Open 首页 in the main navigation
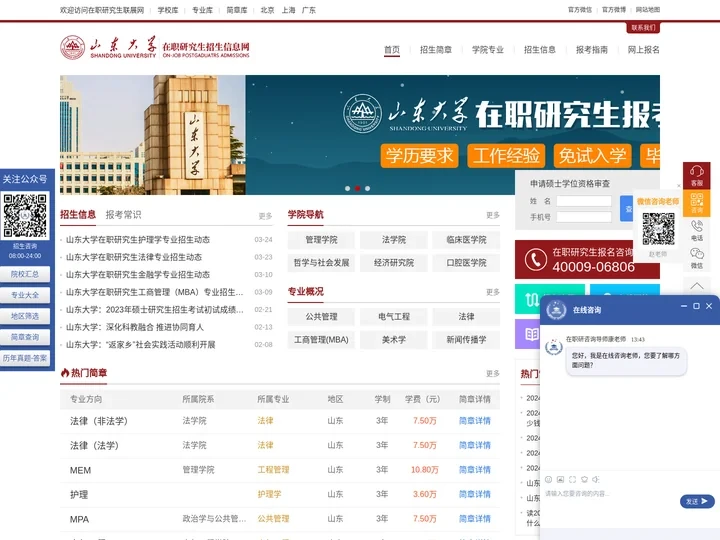This screenshot has width=720, height=540. coord(392,50)
